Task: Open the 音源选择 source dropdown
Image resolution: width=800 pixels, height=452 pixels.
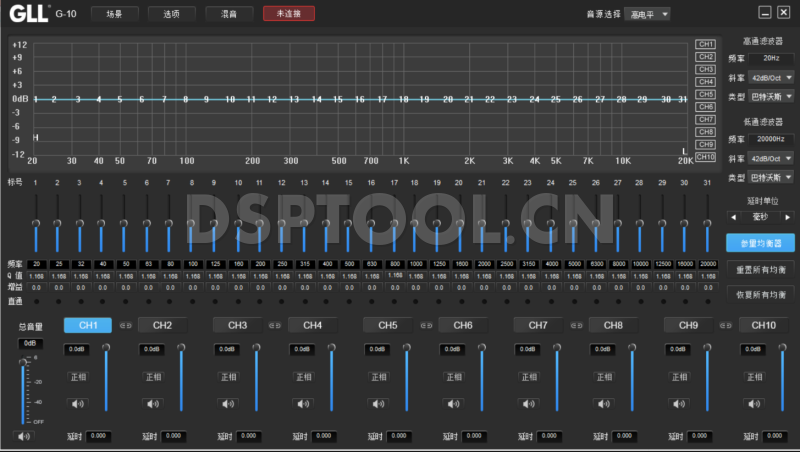Action: [652, 14]
